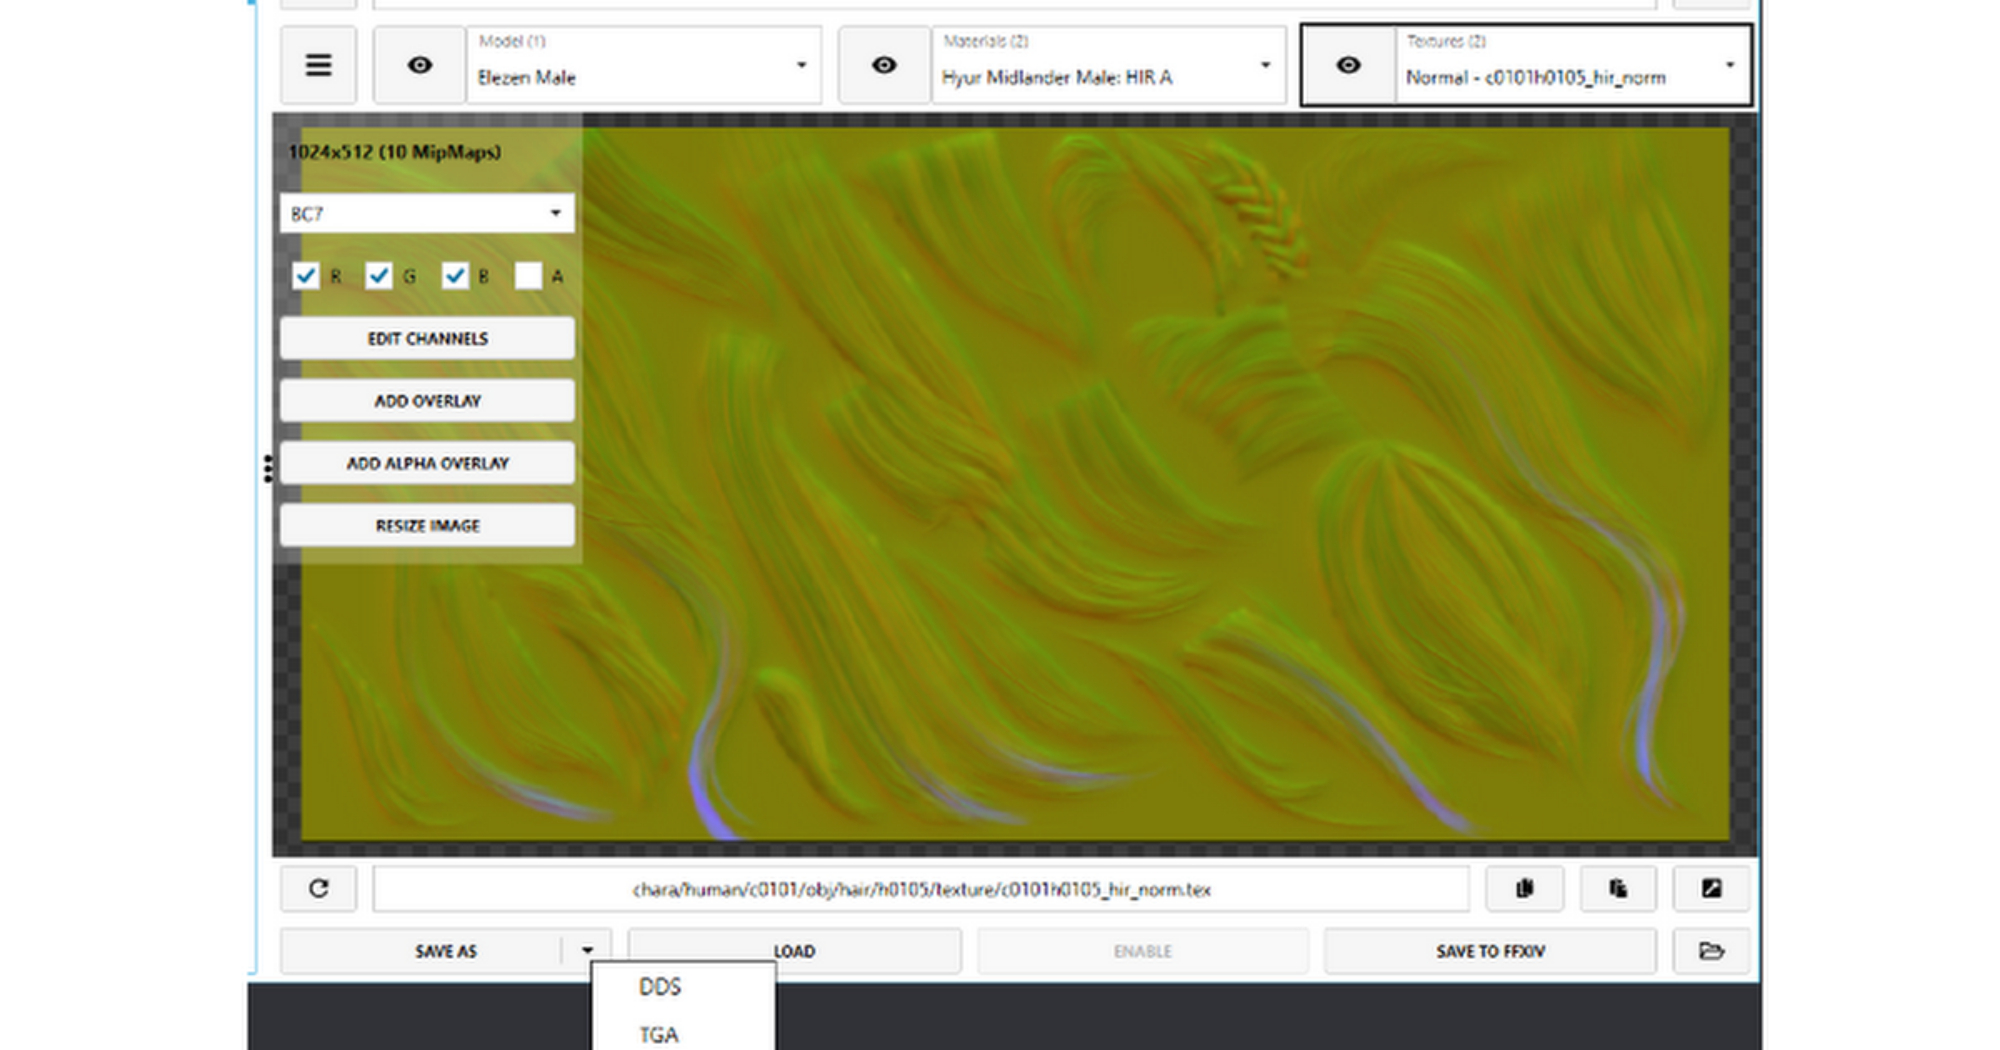
Task: Uncheck the R channel checkbox
Action: (x=306, y=276)
